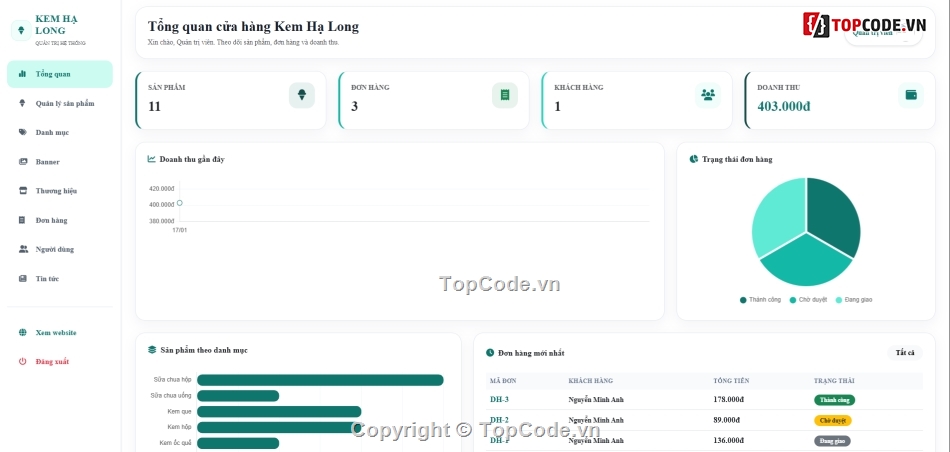The width and height of the screenshot is (950, 452).
Task: Toggle Đang giao legend color in pie chart
Action: [x=839, y=300]
